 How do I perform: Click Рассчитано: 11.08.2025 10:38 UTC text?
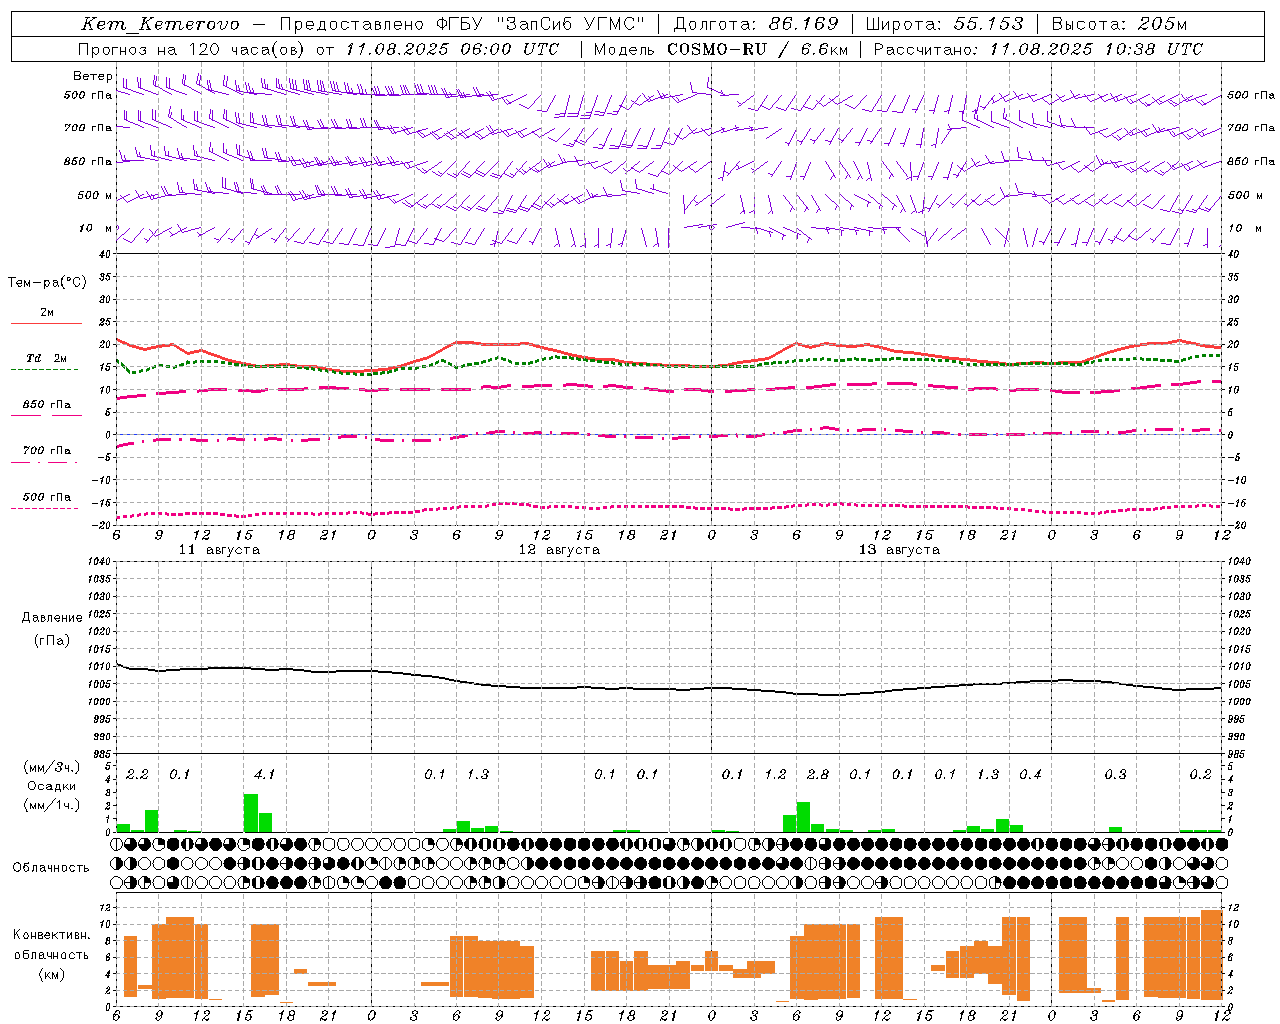click(1038, 49)
